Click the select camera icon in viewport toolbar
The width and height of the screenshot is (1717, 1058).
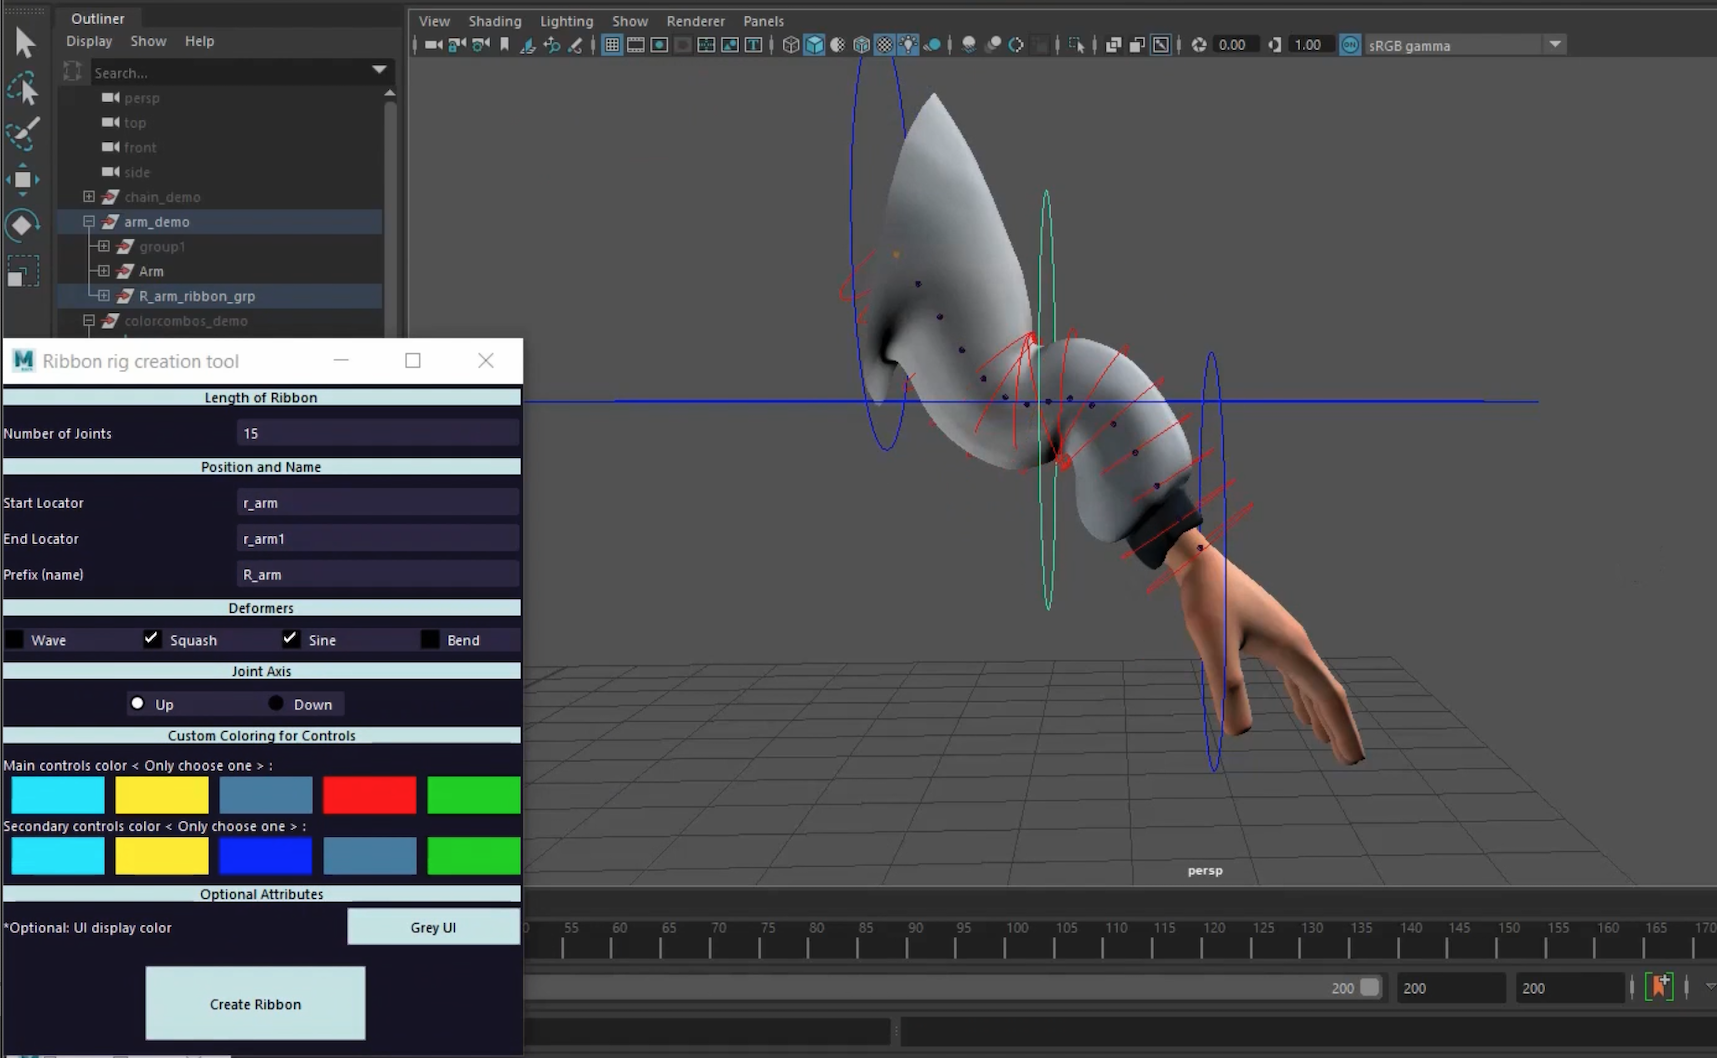(433, 45)
